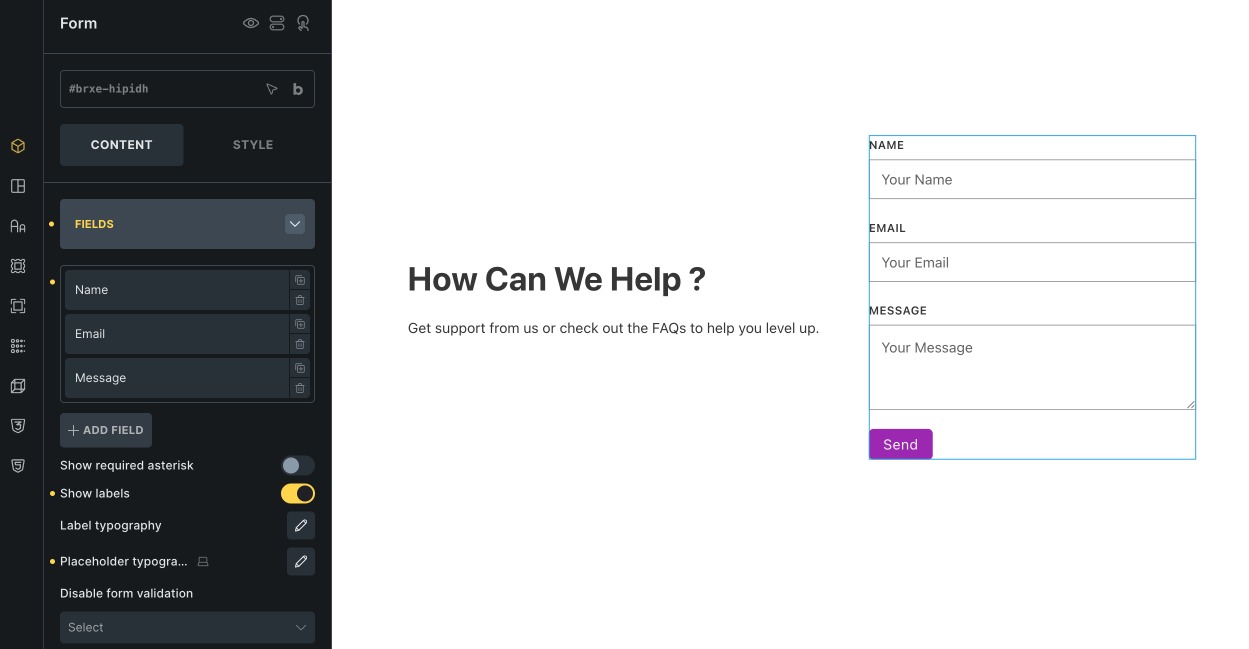
Task: Open the Disable form validation dropdown
Action: coord(187,627)
